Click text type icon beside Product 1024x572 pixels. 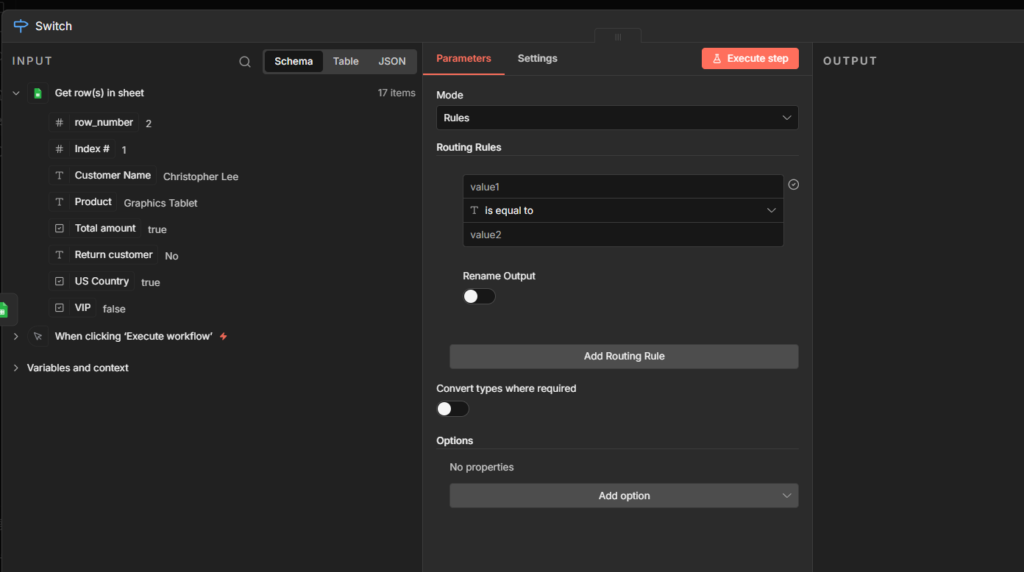pos(59,202)
